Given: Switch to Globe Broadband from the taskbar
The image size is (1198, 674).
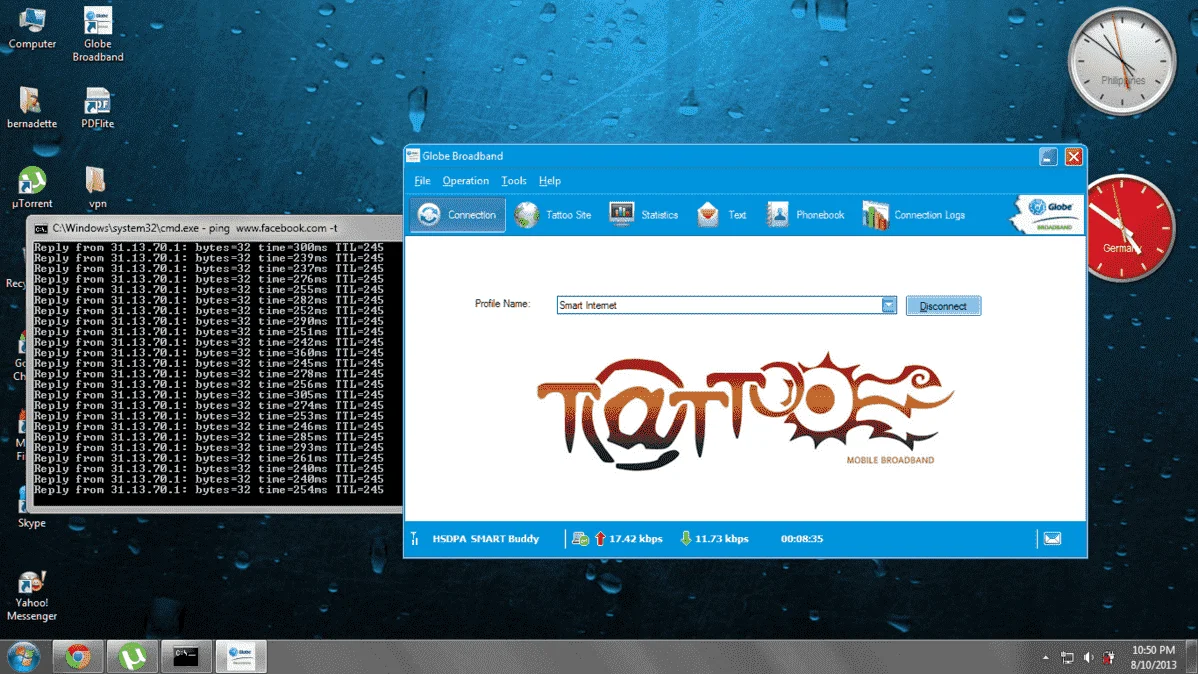Looking at the screenshot, I should click(x=241, y=656).
